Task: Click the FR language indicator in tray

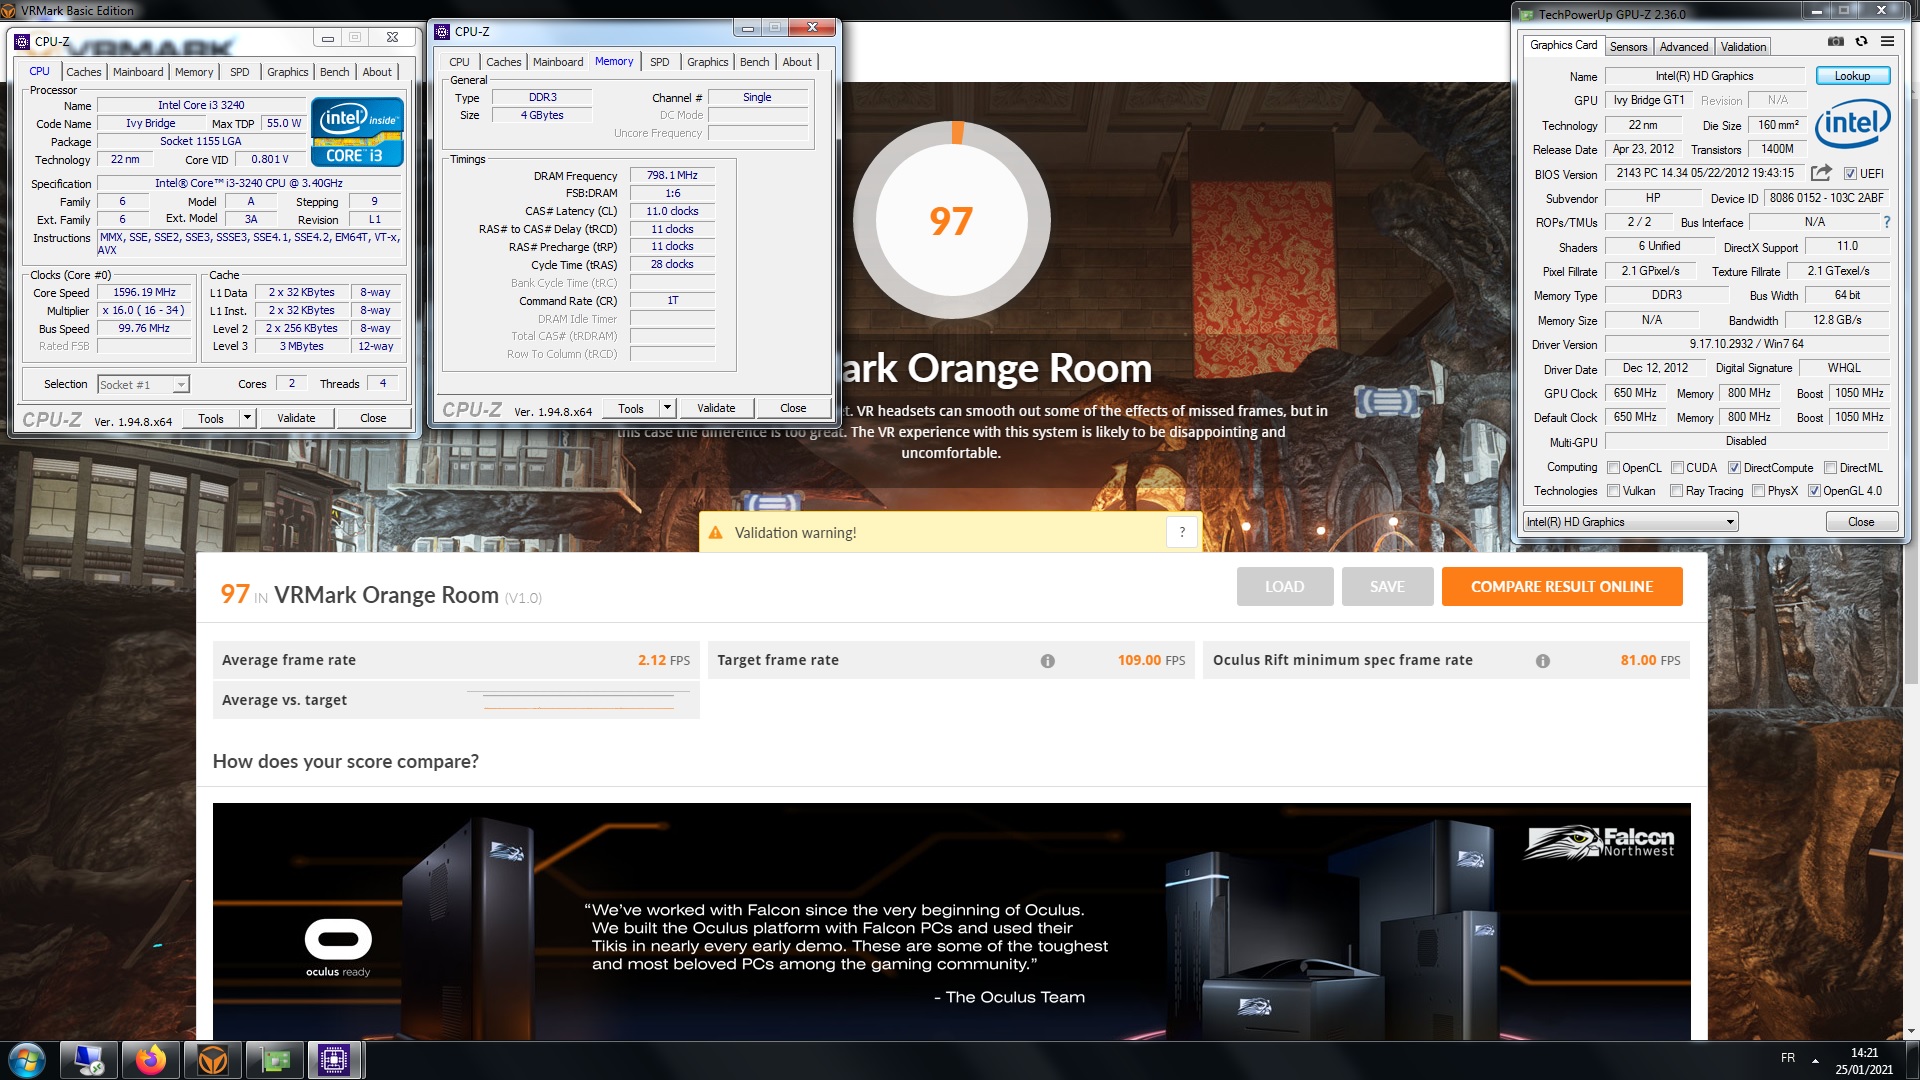Action: [x=1788, y=1058]
